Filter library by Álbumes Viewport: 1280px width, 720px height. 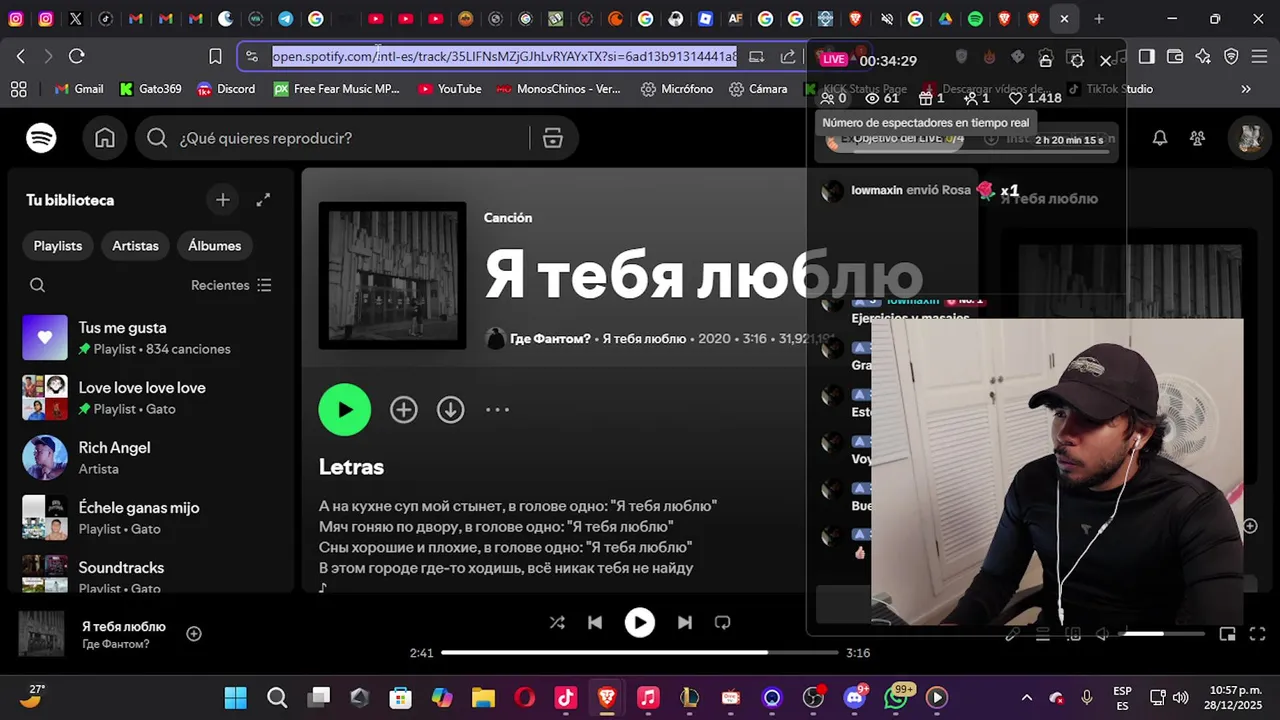tap(215, 245)
